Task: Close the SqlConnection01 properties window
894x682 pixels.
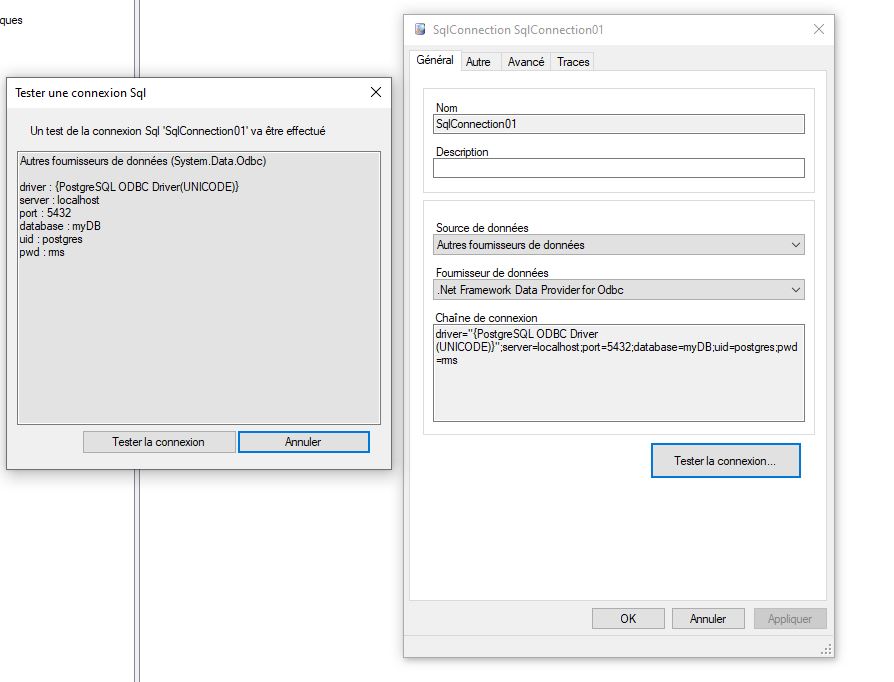Action: pos(819,30)
